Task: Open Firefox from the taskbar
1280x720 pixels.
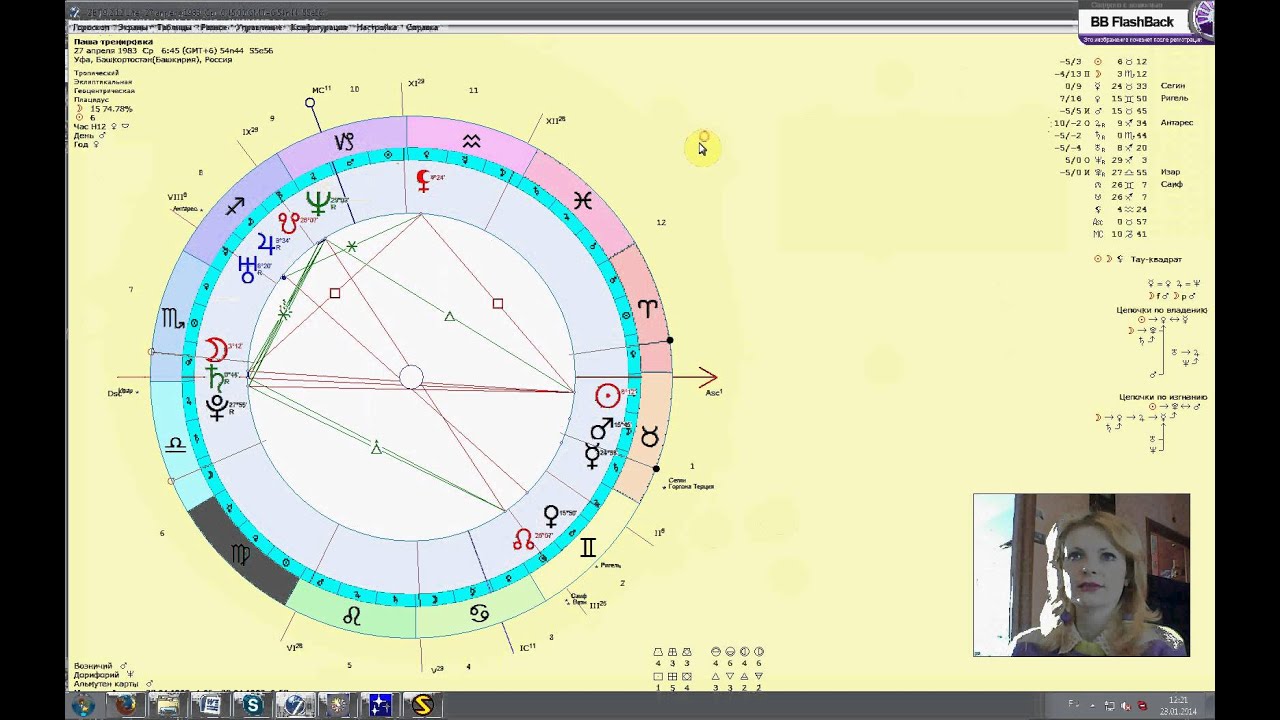Action: pos(125,706)
